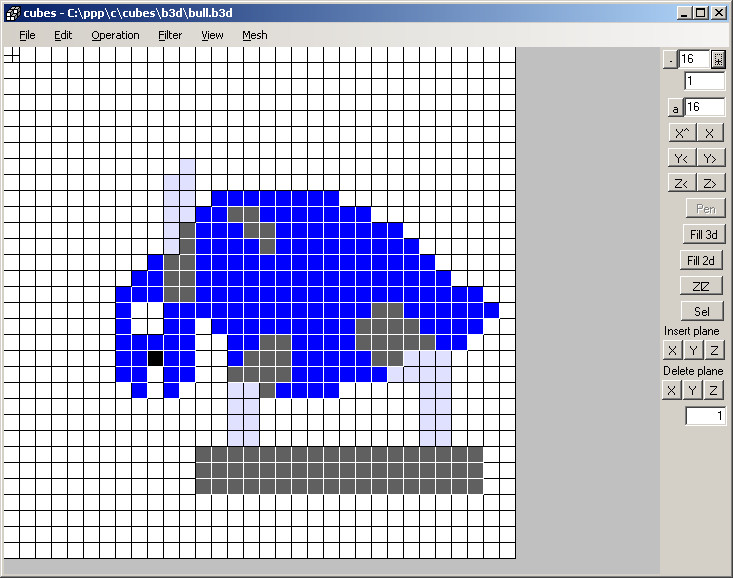Click the crosshair-marked cell at grid top-left corner

click(x=12, y=55)
